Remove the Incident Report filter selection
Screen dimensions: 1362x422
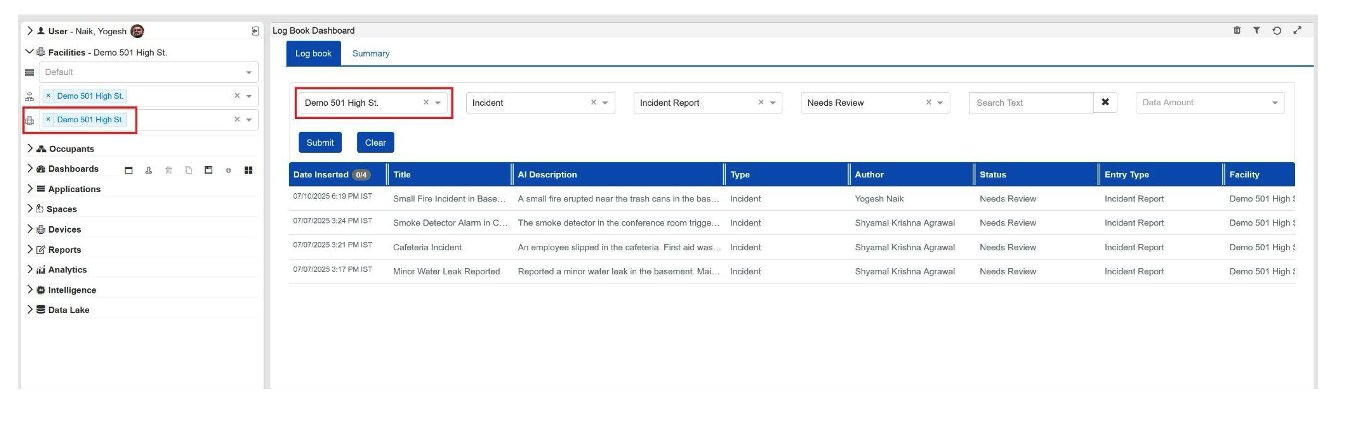click(x=760, y=103)
